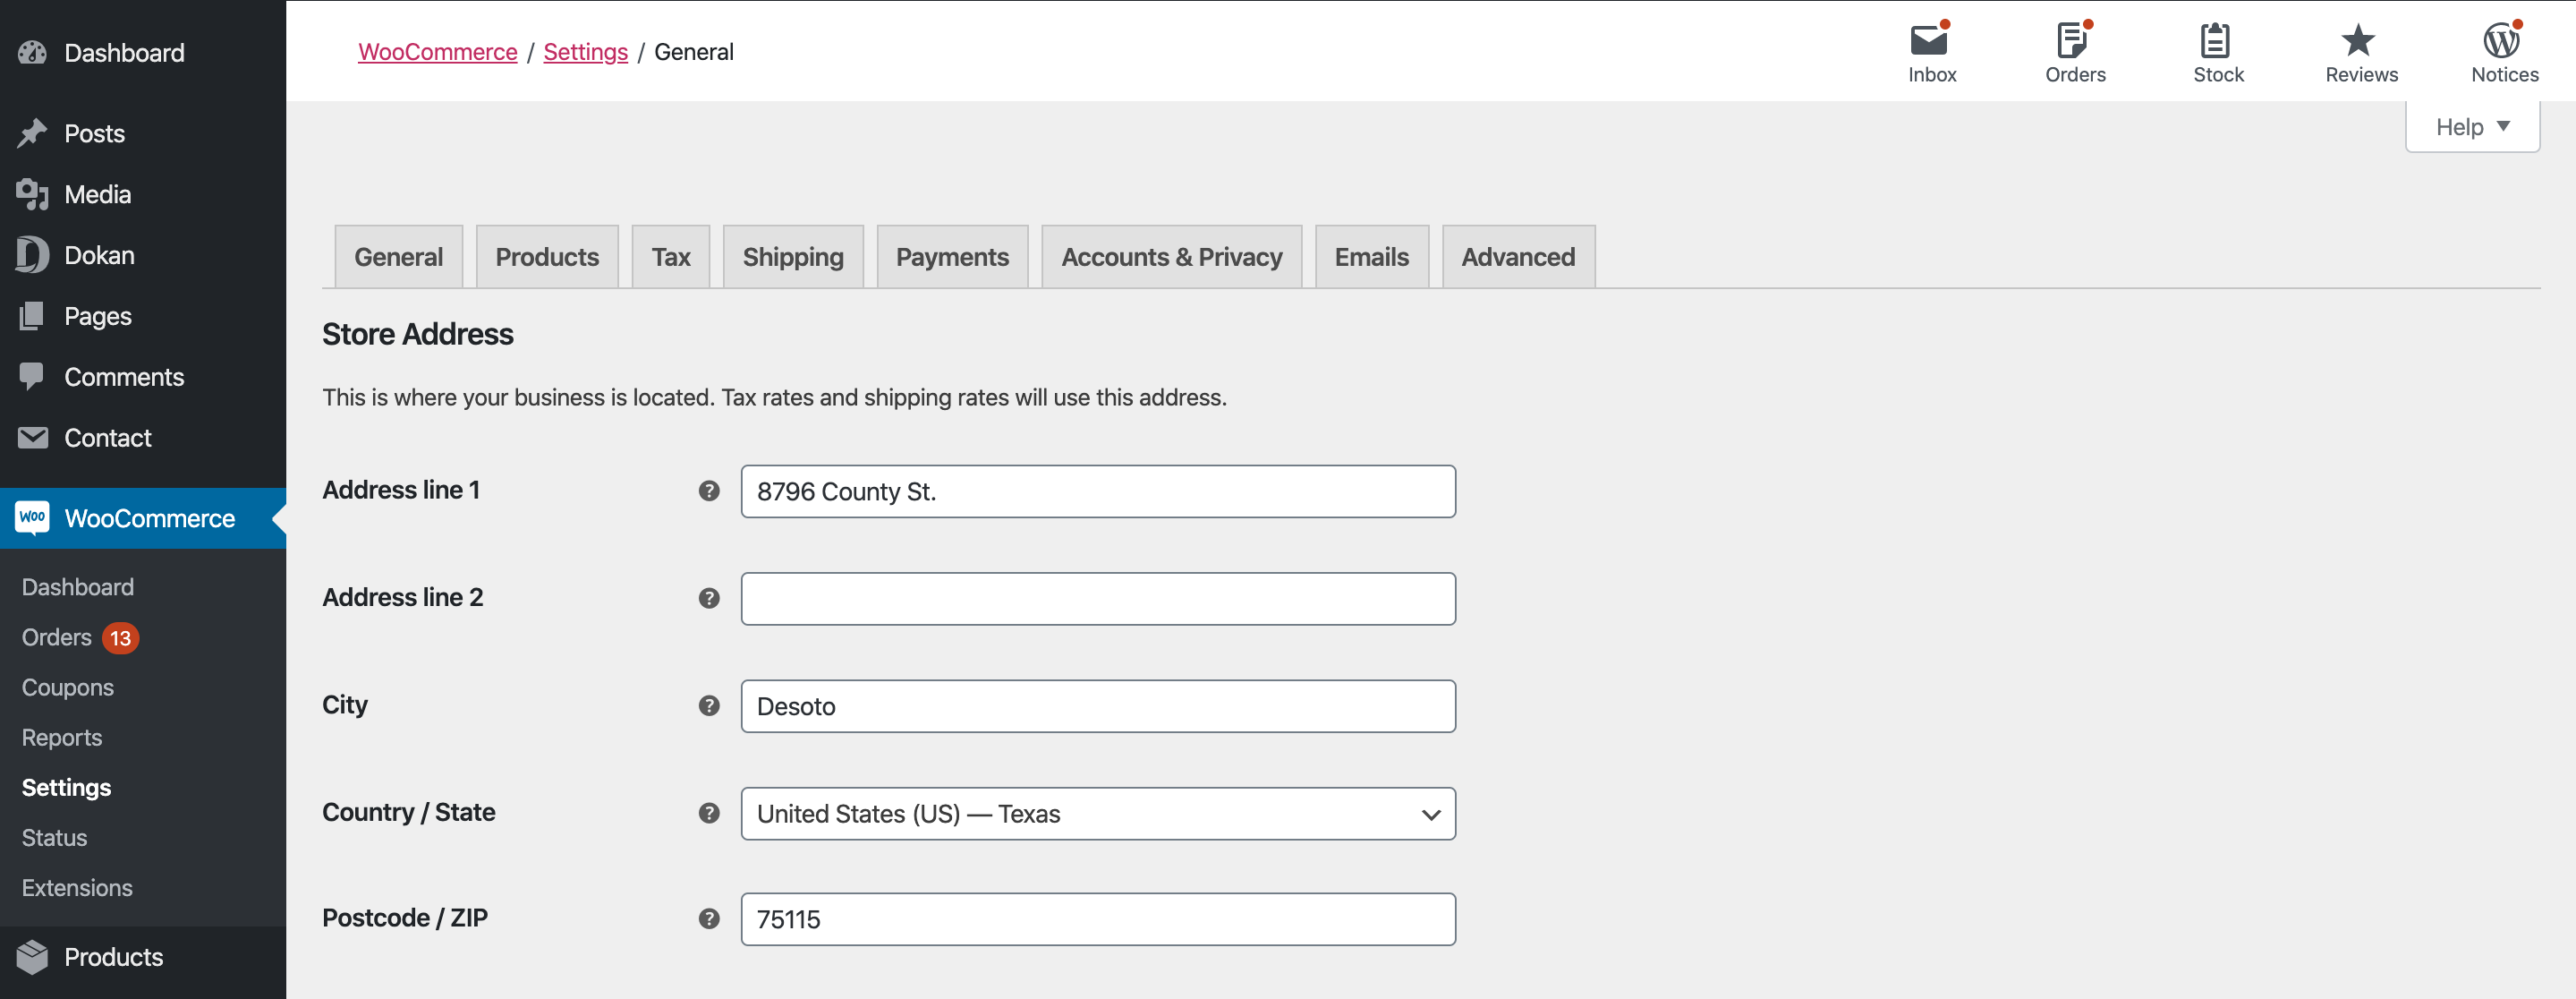Click the Media library icon
Screen dimensions: 2576x999
[x=32, y=194]
